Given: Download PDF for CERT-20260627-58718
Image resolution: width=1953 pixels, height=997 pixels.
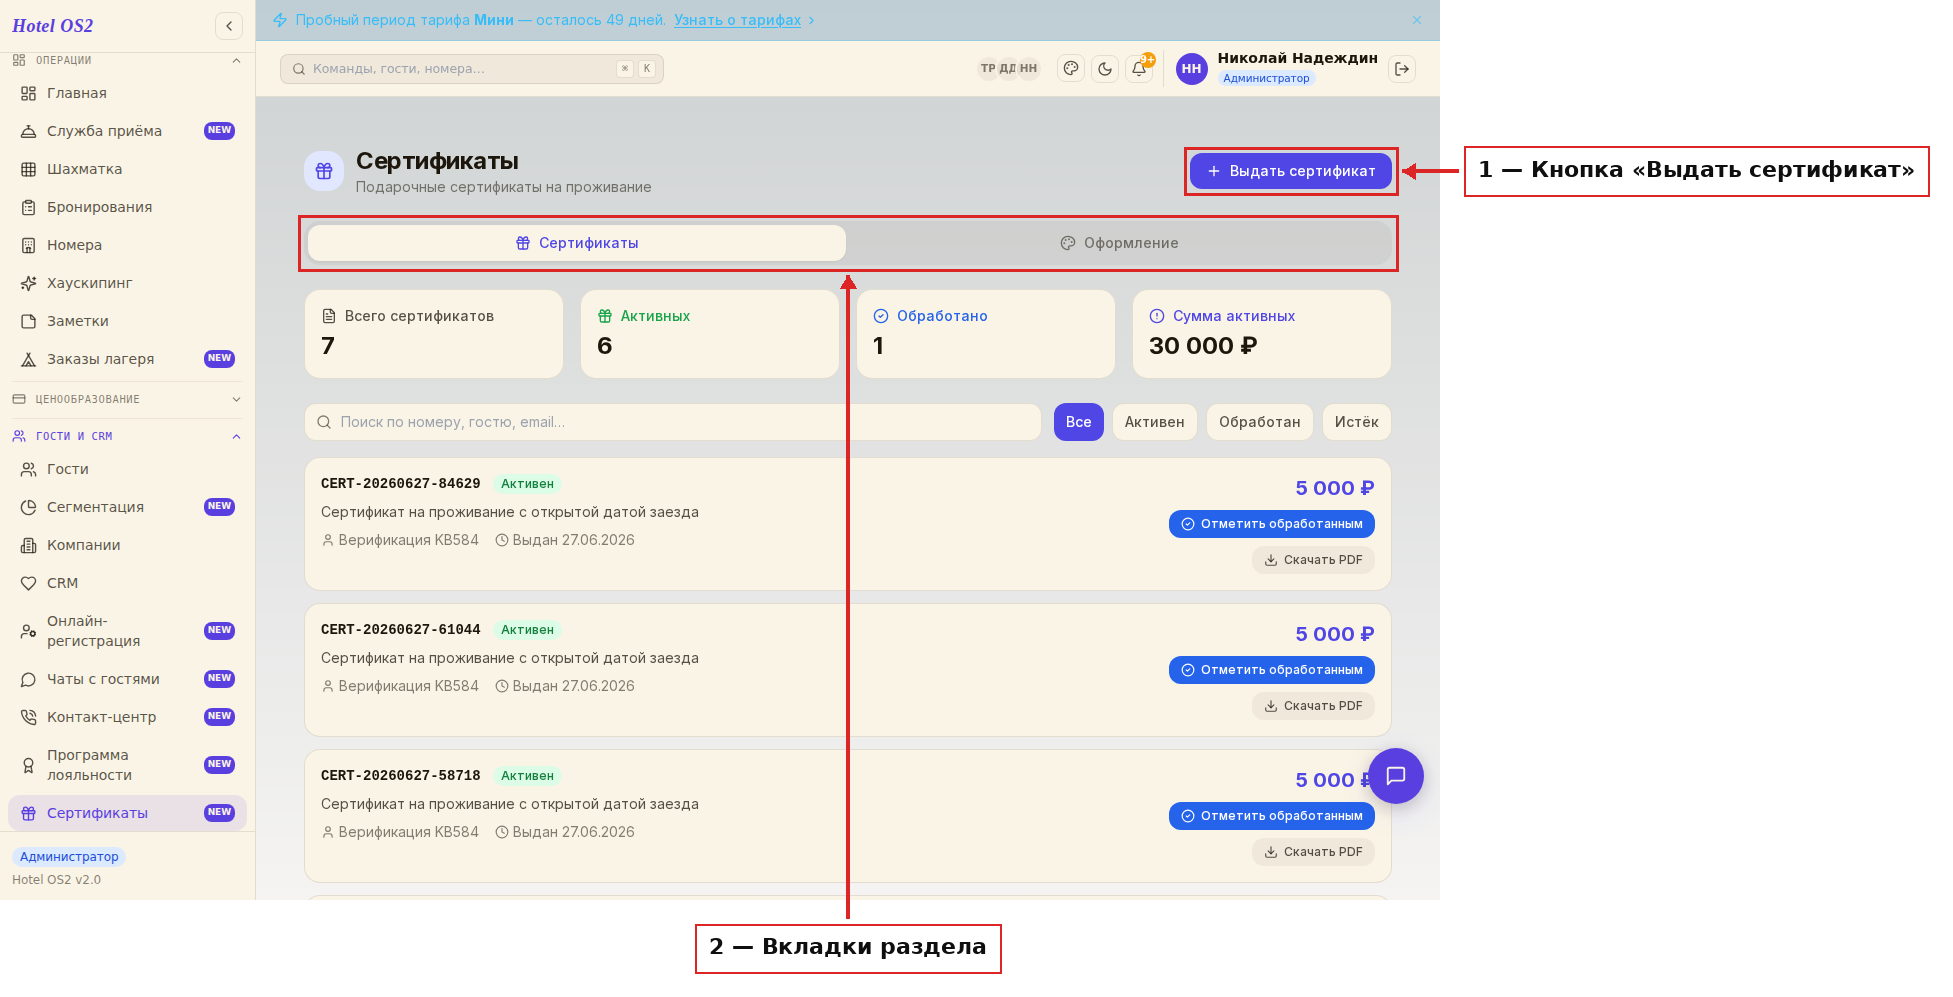Looking at the screenshot, I should tap(1313, 852).
